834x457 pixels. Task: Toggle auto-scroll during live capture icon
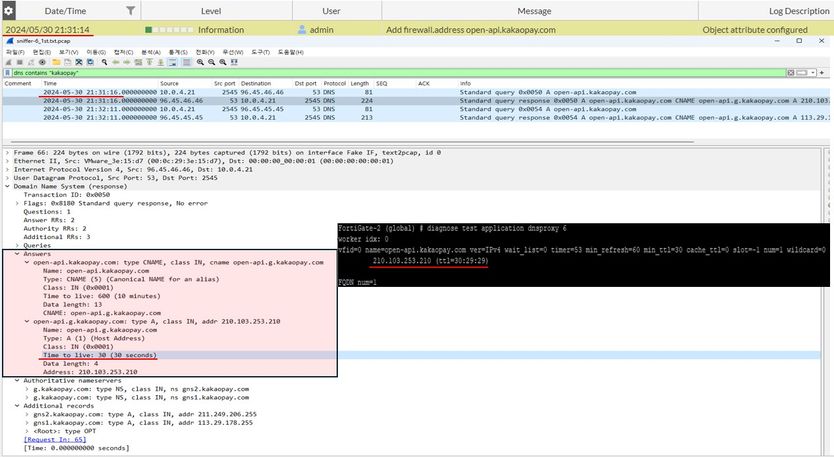click(173, 62)
